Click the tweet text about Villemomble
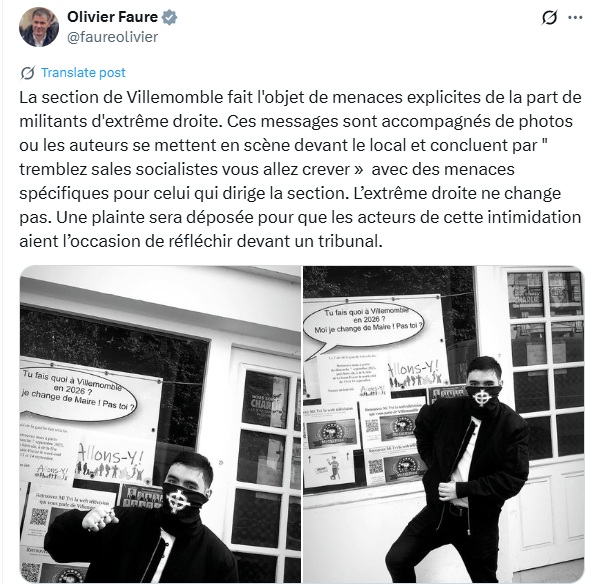The width and height of the screenshot is (600, 584). point(300,169)
